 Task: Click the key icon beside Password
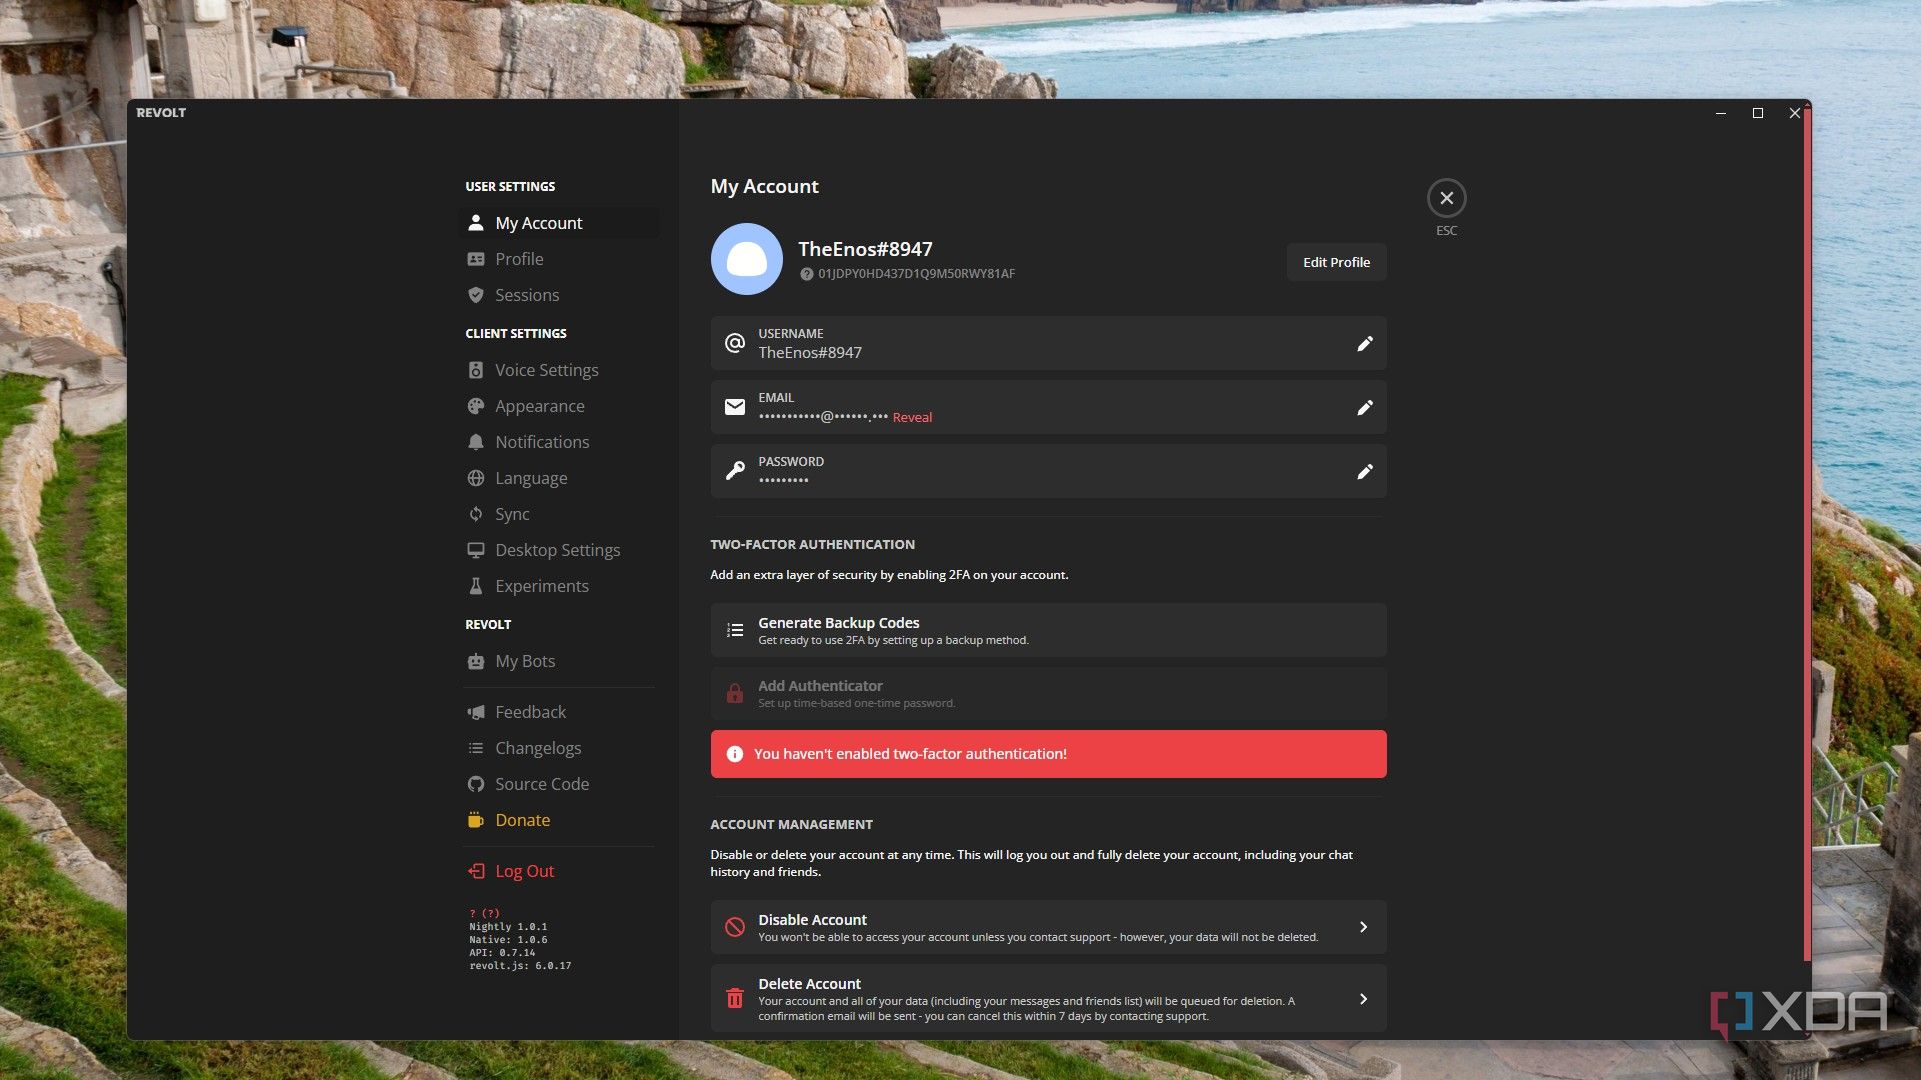pyautogui.click(x=734, y=471)
